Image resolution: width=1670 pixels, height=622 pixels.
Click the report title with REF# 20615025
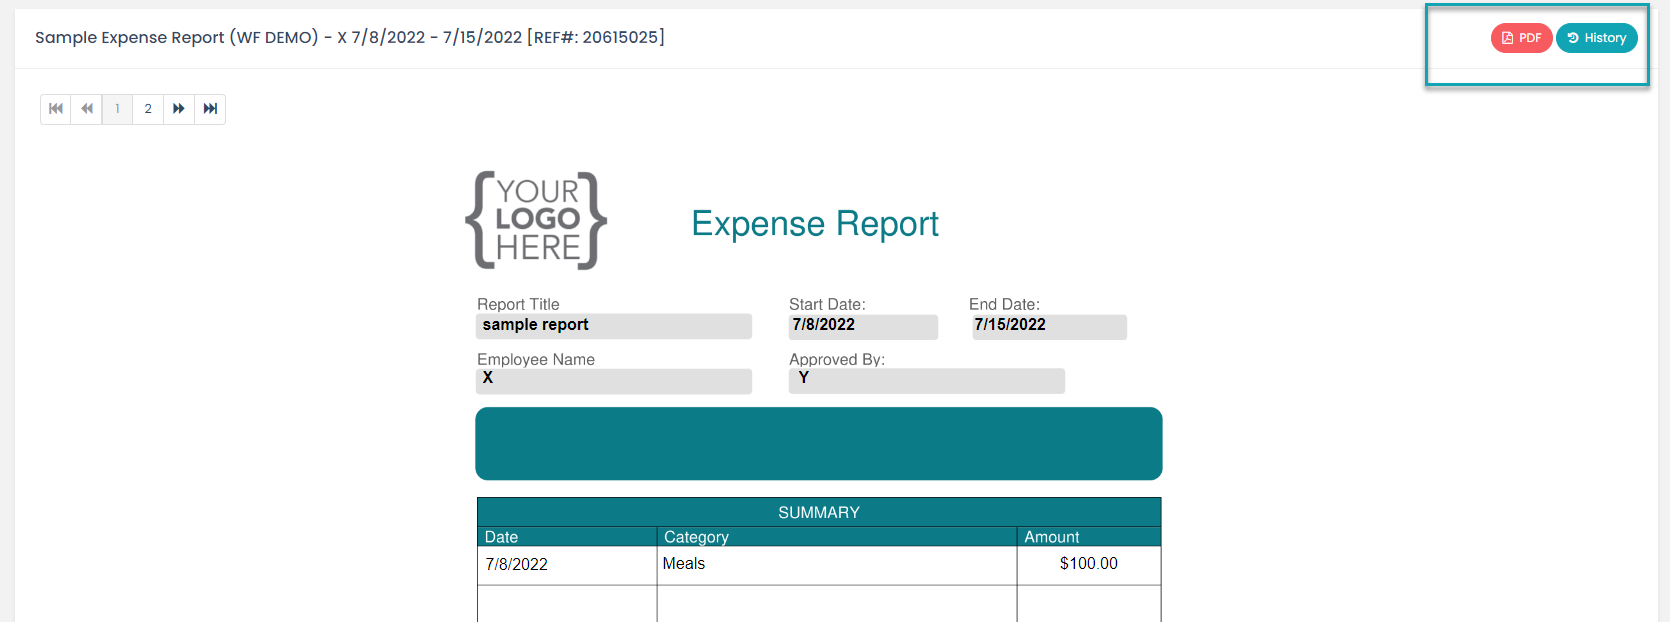click(350, 38)
